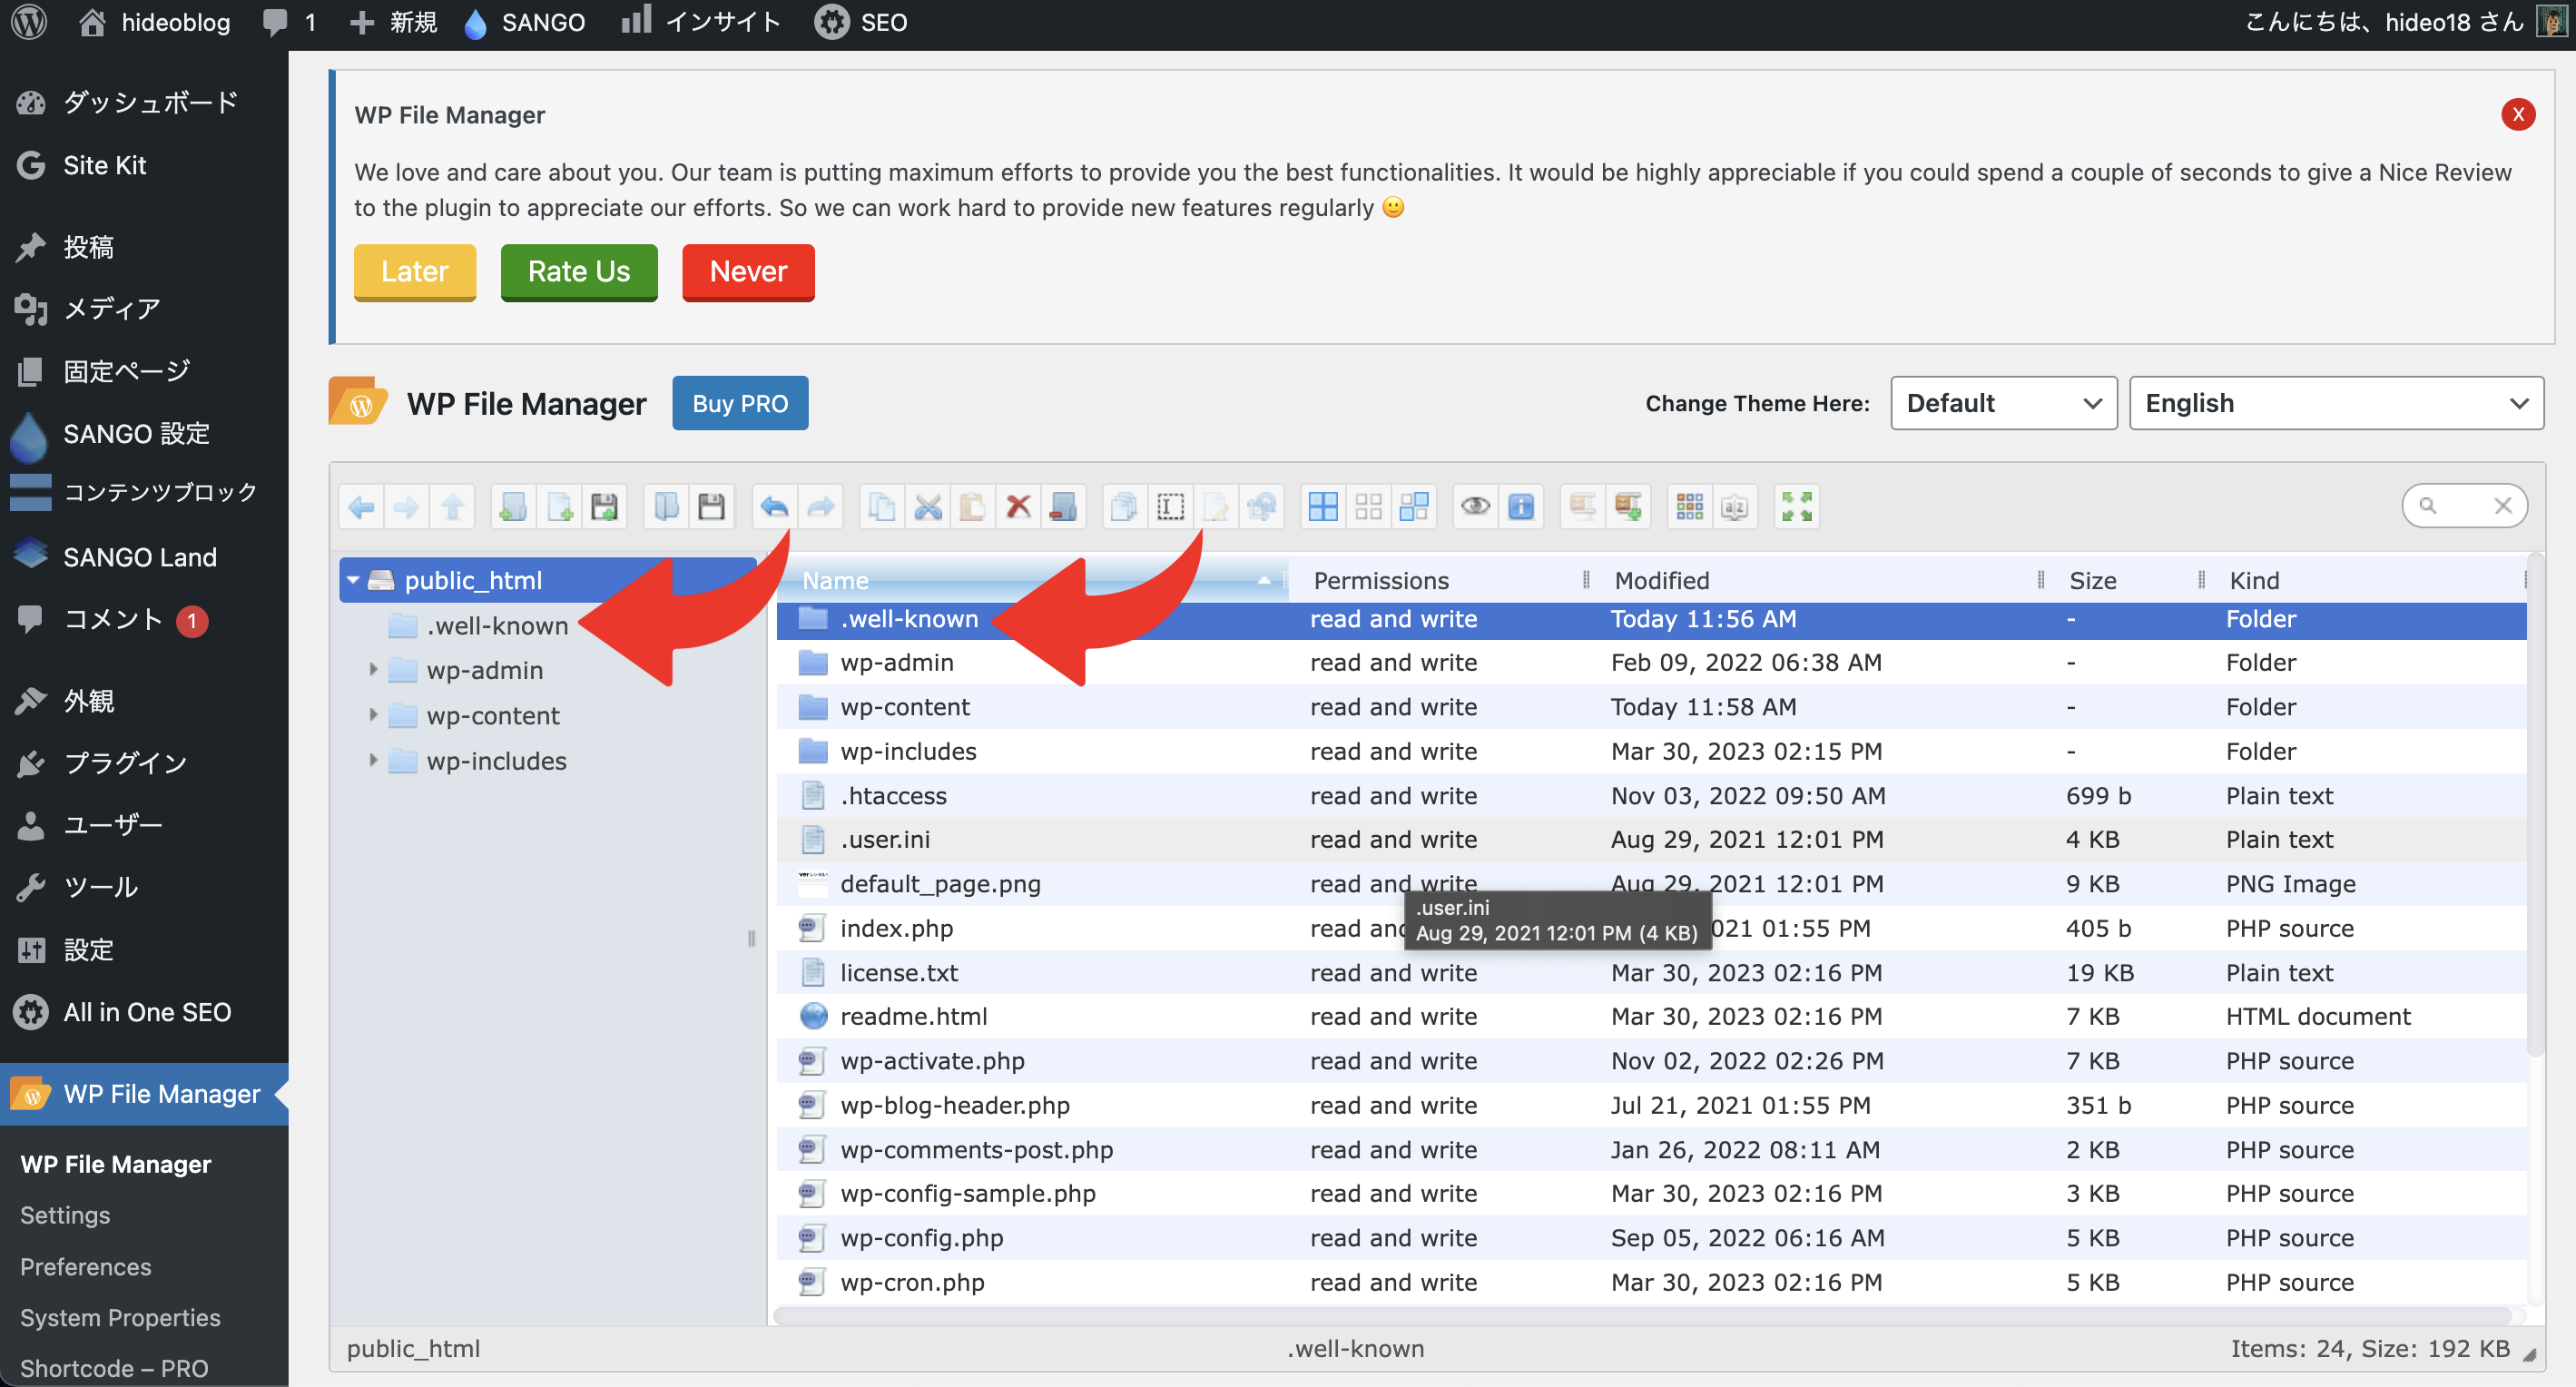Open All in One SEO menu
Image resolution: width=2576 pixels, height=1387 pixels.
click(x=144, y=1012)
